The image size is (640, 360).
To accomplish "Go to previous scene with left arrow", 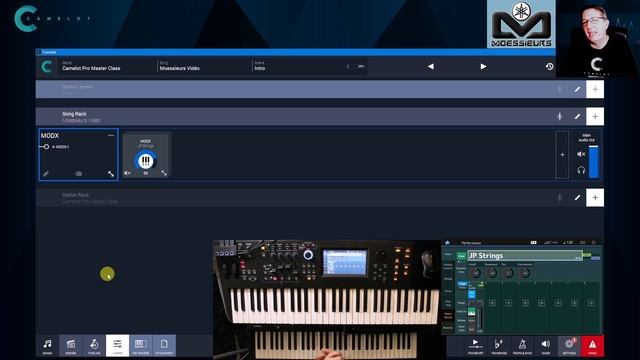I will coord(431,66).
